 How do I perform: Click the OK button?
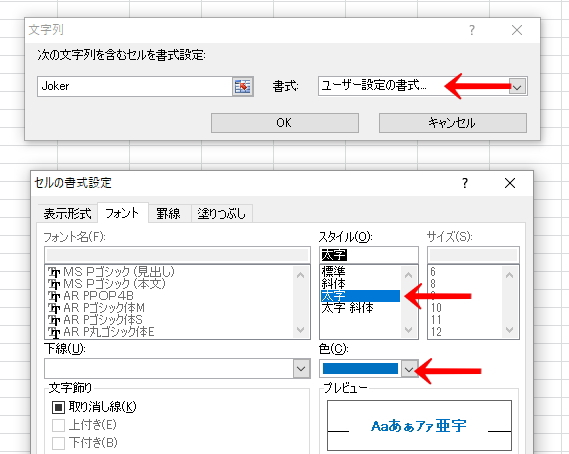coord(285,123)
